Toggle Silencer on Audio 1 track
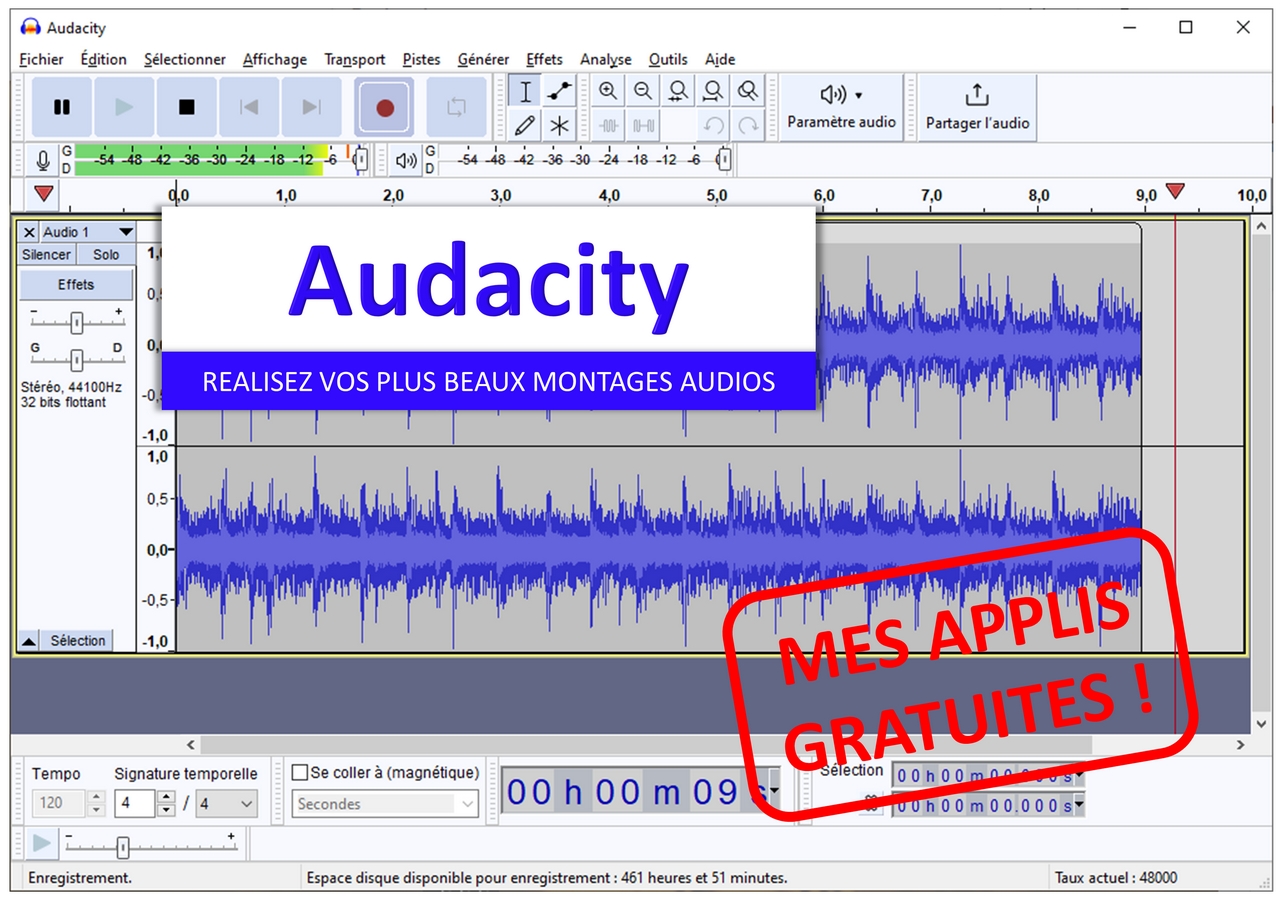1284x900 pixels. 47,255
